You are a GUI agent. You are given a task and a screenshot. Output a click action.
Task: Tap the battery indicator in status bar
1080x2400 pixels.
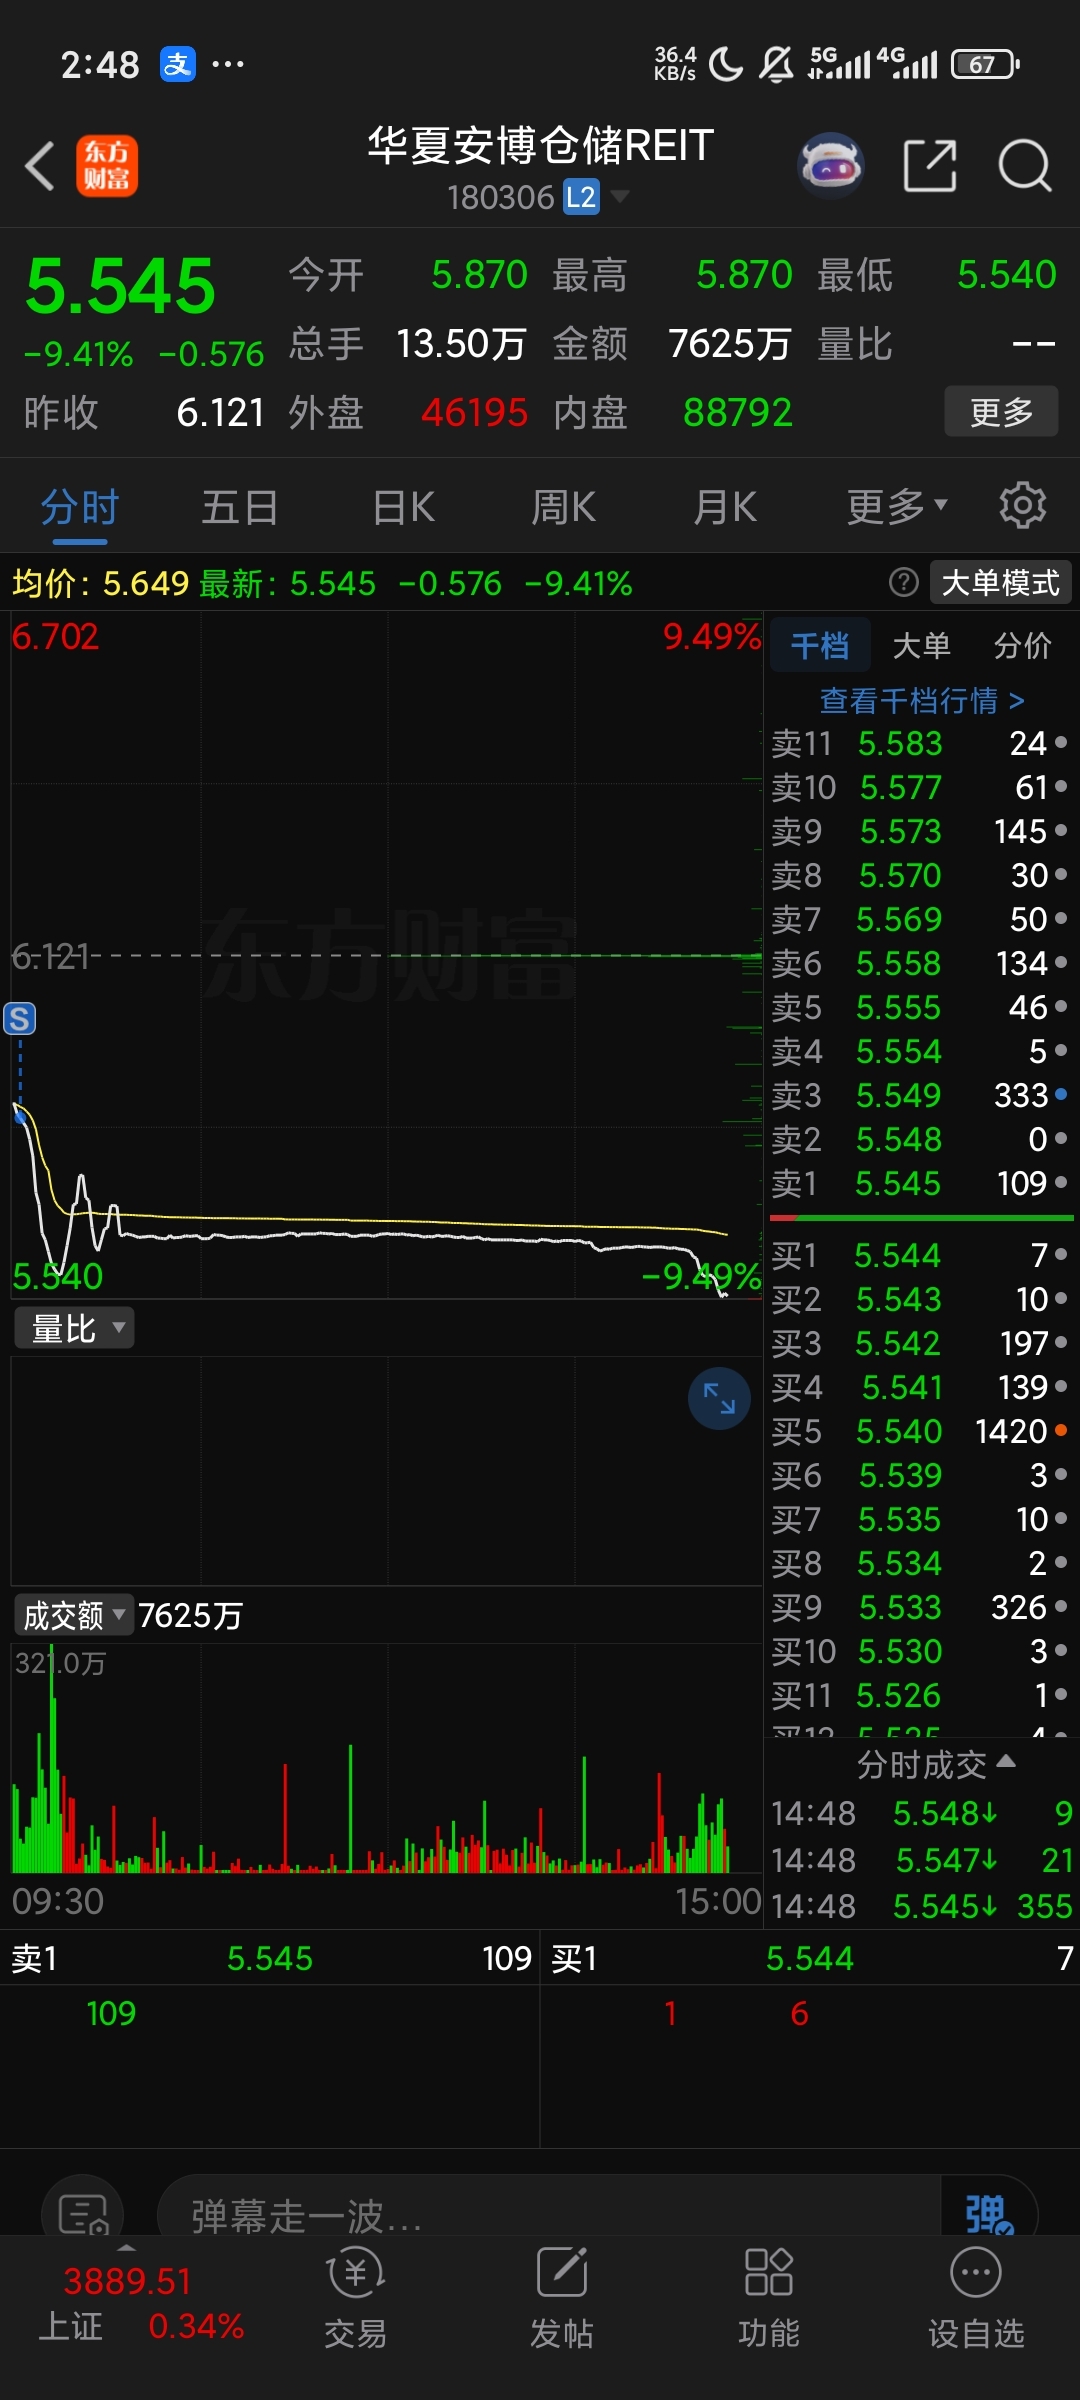(x=985, y=65)
